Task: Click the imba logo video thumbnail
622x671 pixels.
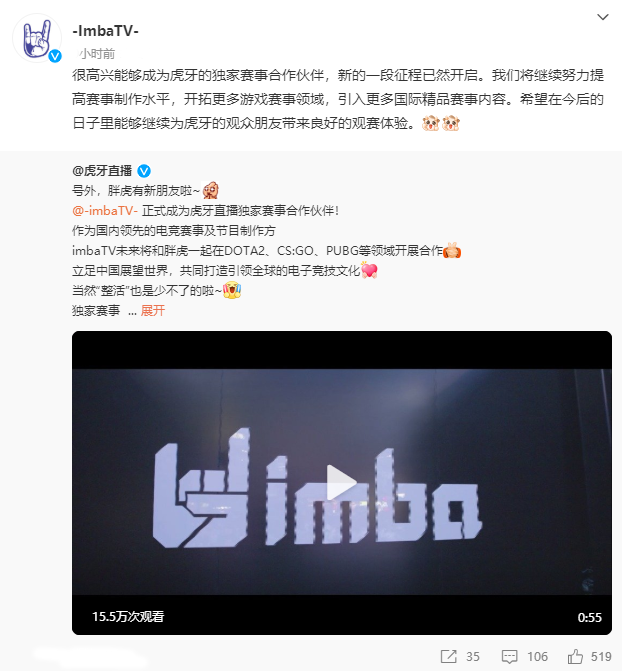Action: [342, 482]
